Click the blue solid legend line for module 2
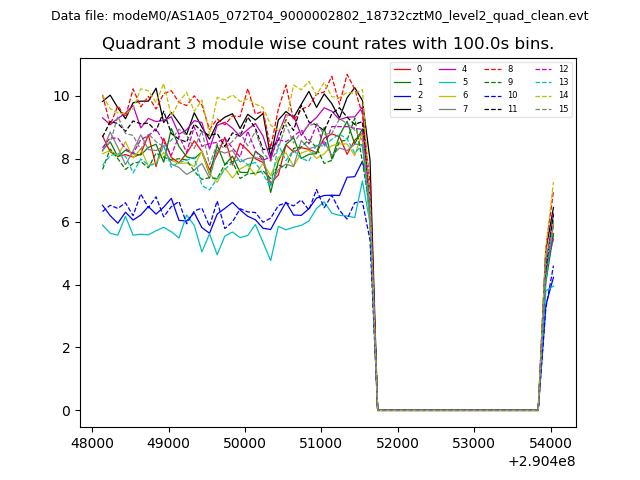 pyautogui.click(x=402, y=95)
